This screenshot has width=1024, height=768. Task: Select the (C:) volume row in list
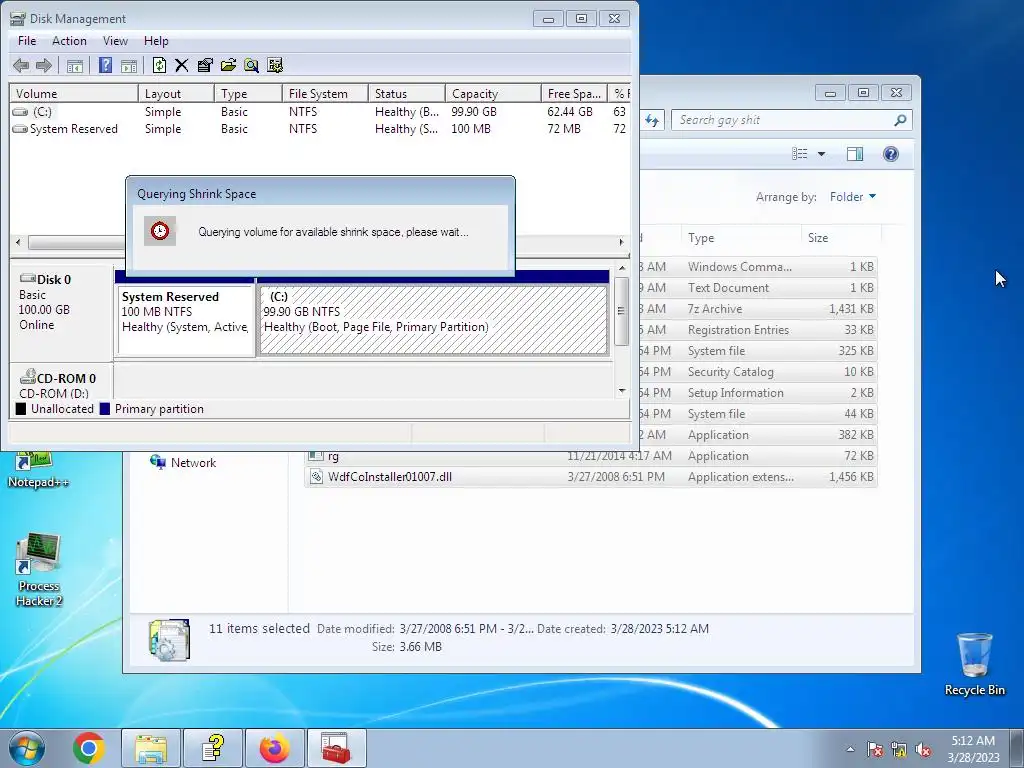(x=320, y=112)
